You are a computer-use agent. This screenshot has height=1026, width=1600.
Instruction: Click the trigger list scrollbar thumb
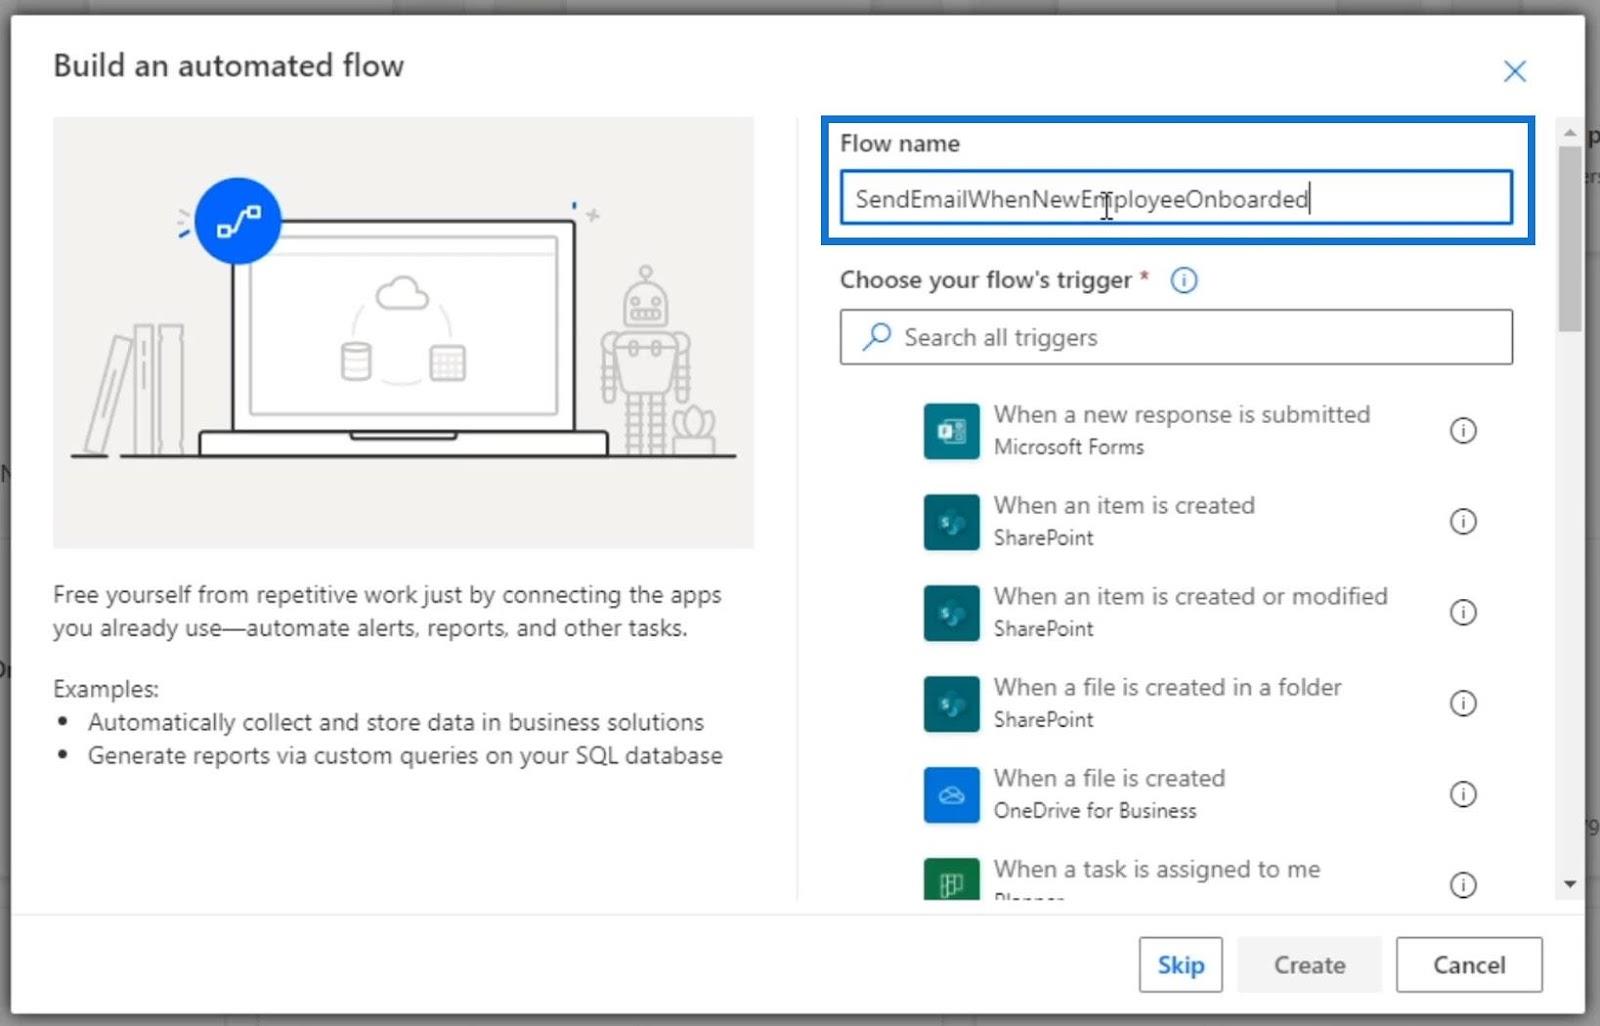(1569, 238)
